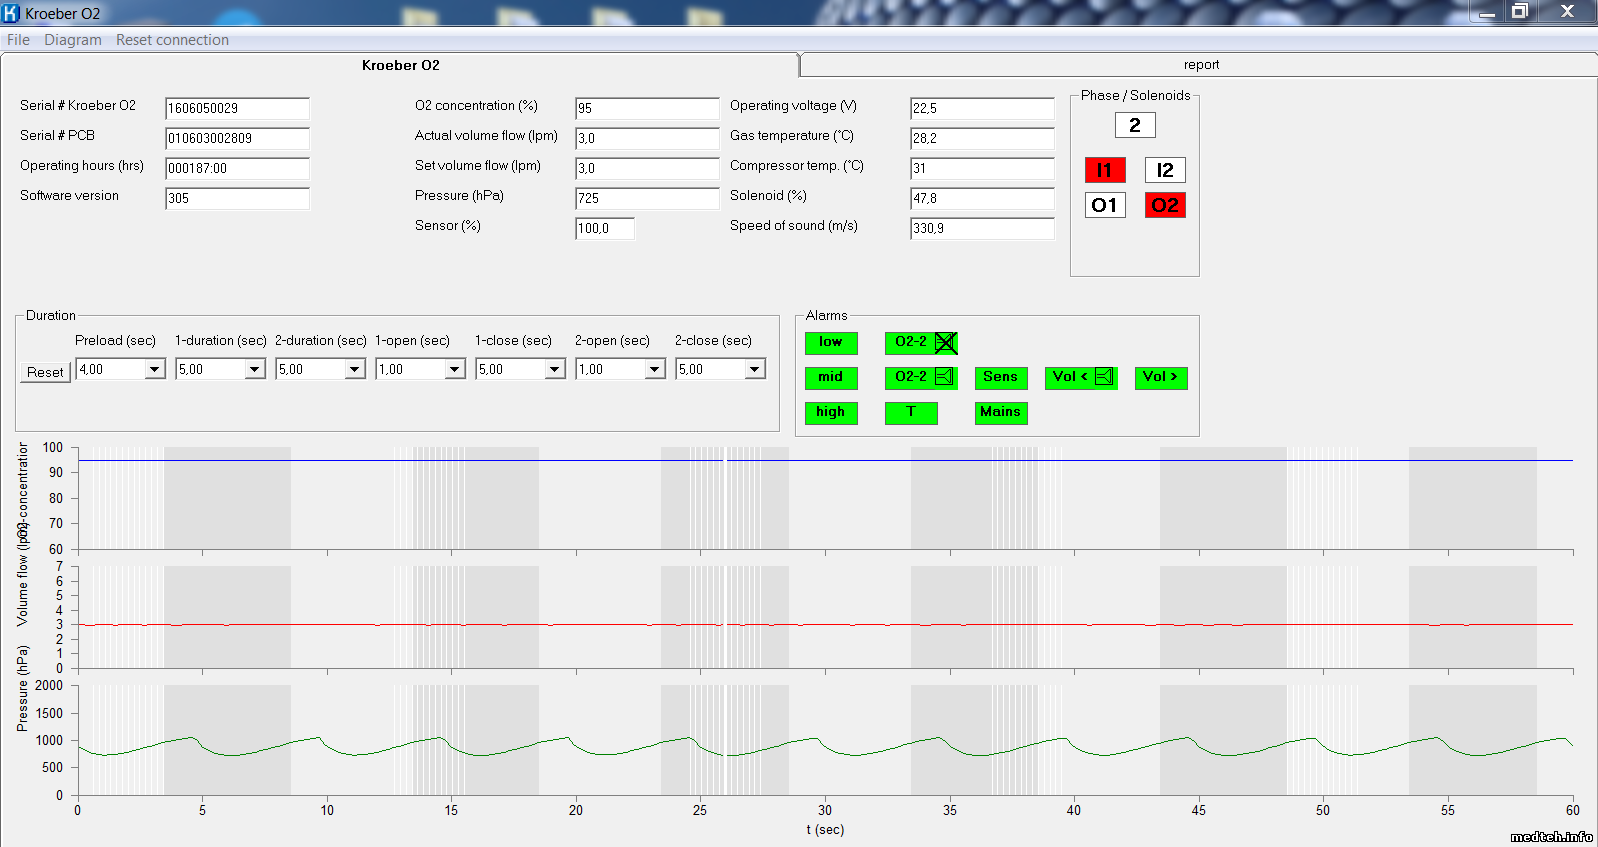The image size is (1598, 847).
Task: Click the speaker icon on the second O2-2 alarm
Action: point(944,377)
